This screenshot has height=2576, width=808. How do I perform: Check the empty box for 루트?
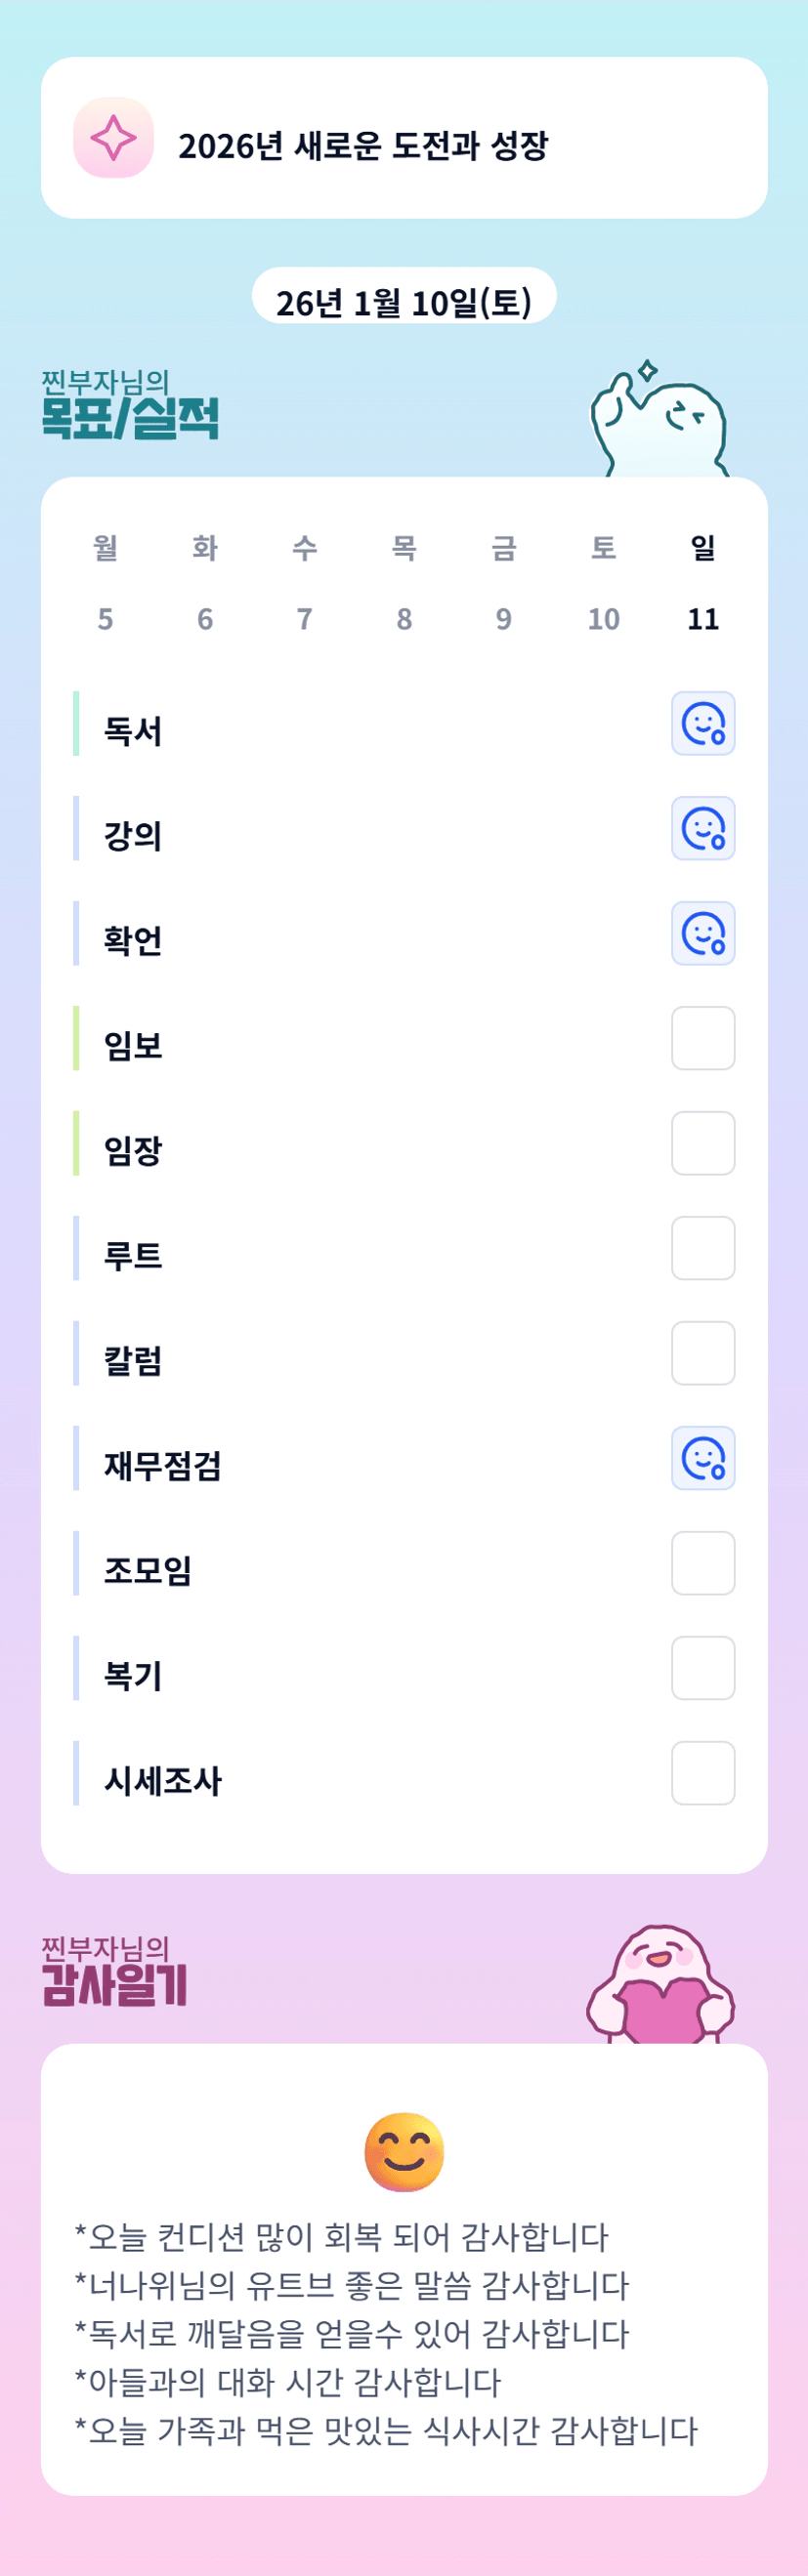pos(702,1248)
